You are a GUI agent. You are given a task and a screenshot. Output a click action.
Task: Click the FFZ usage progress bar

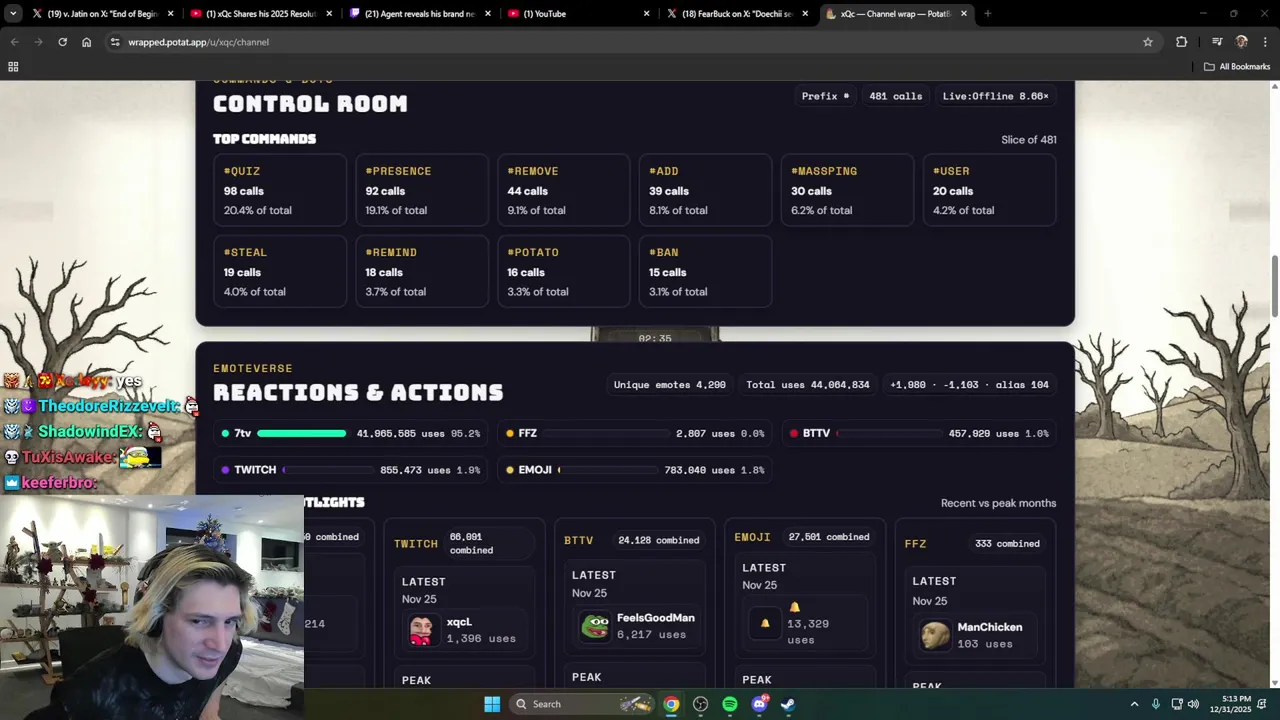click(607, 434)
